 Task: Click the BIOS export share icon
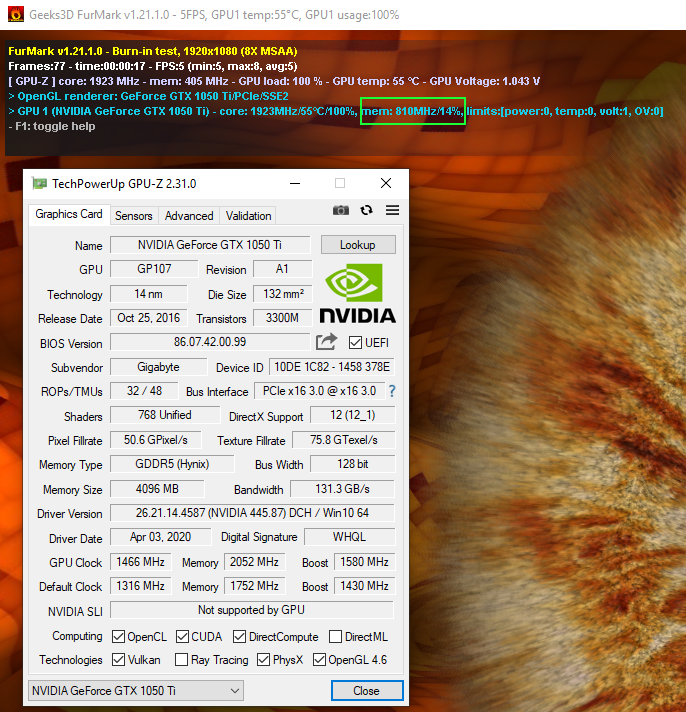(x=326, y=342)
